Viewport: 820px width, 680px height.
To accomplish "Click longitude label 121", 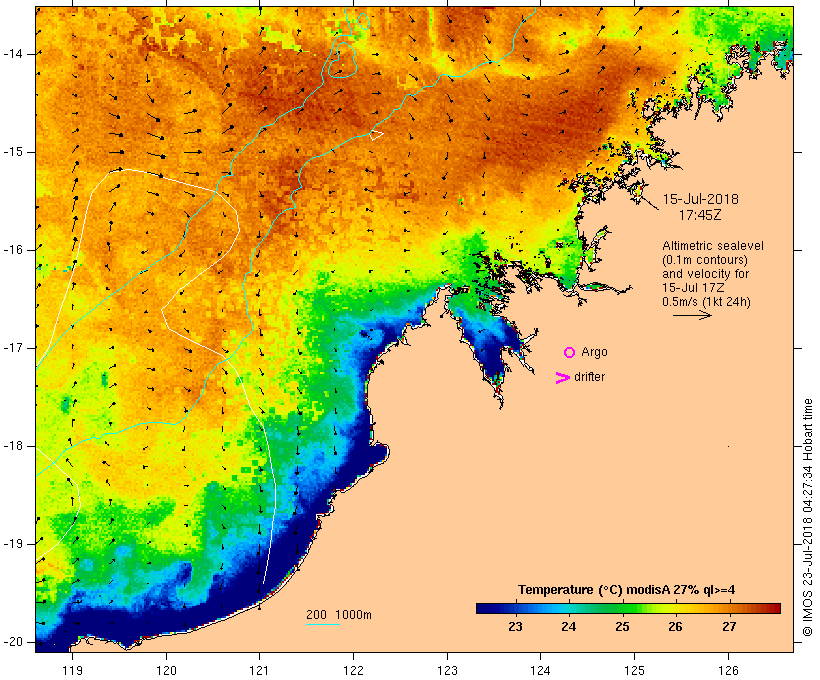I will pos(259,670).
